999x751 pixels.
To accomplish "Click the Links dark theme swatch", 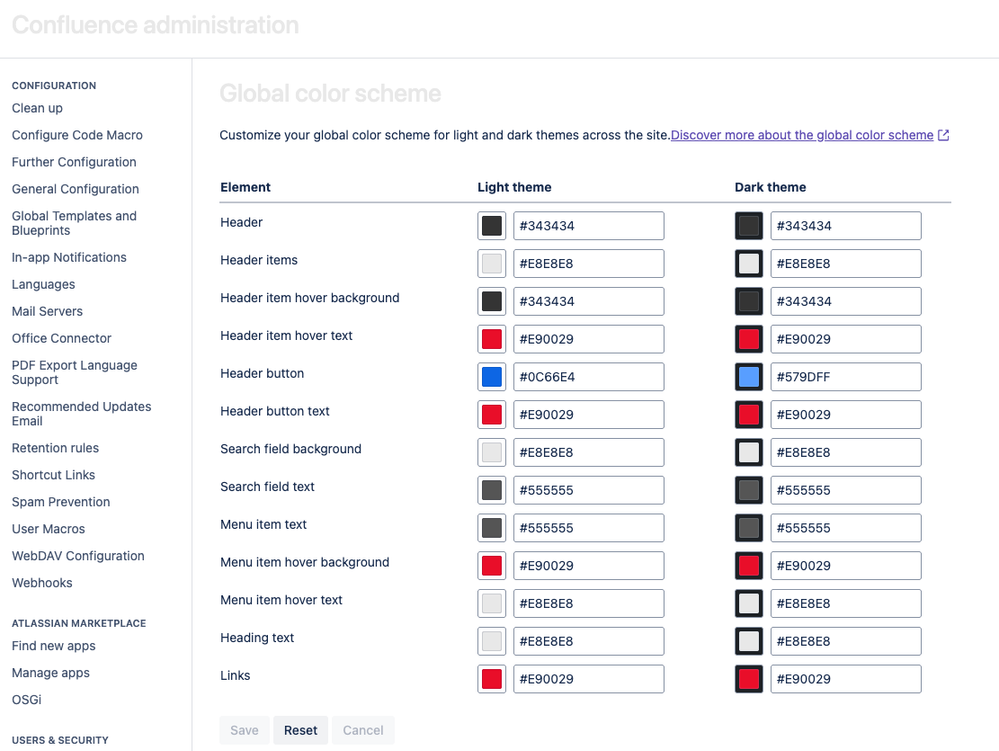I will (x=749, y=678).
